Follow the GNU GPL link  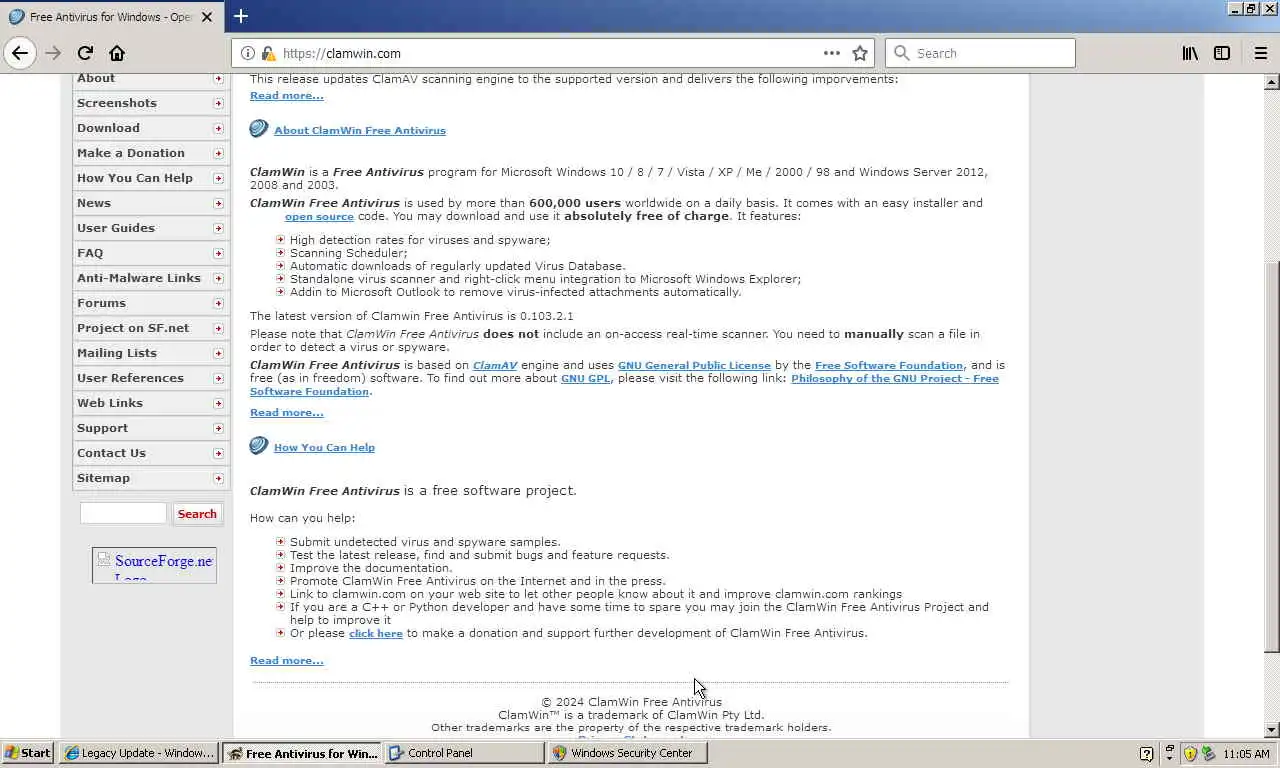[585, 378]
